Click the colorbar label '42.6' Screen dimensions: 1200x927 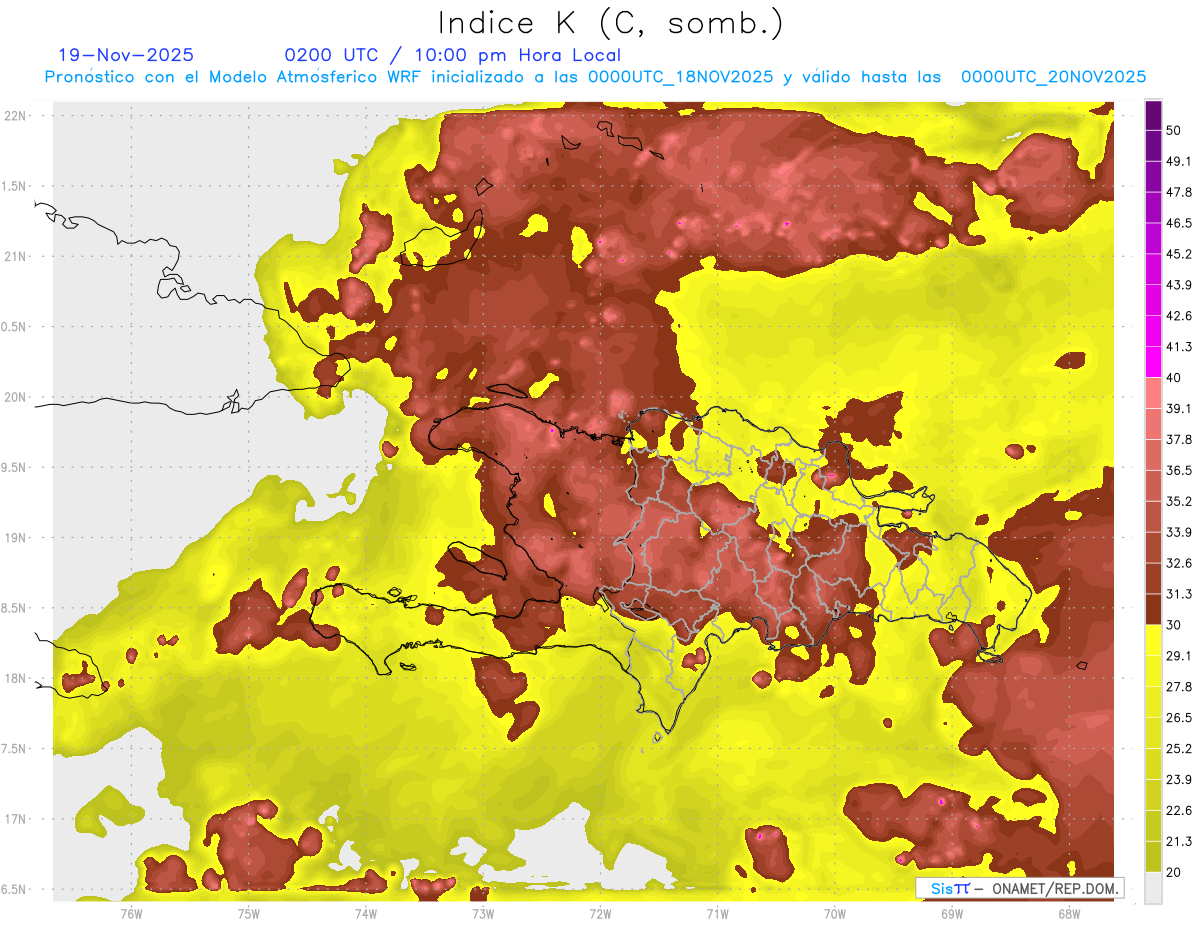coord(1178,316)
